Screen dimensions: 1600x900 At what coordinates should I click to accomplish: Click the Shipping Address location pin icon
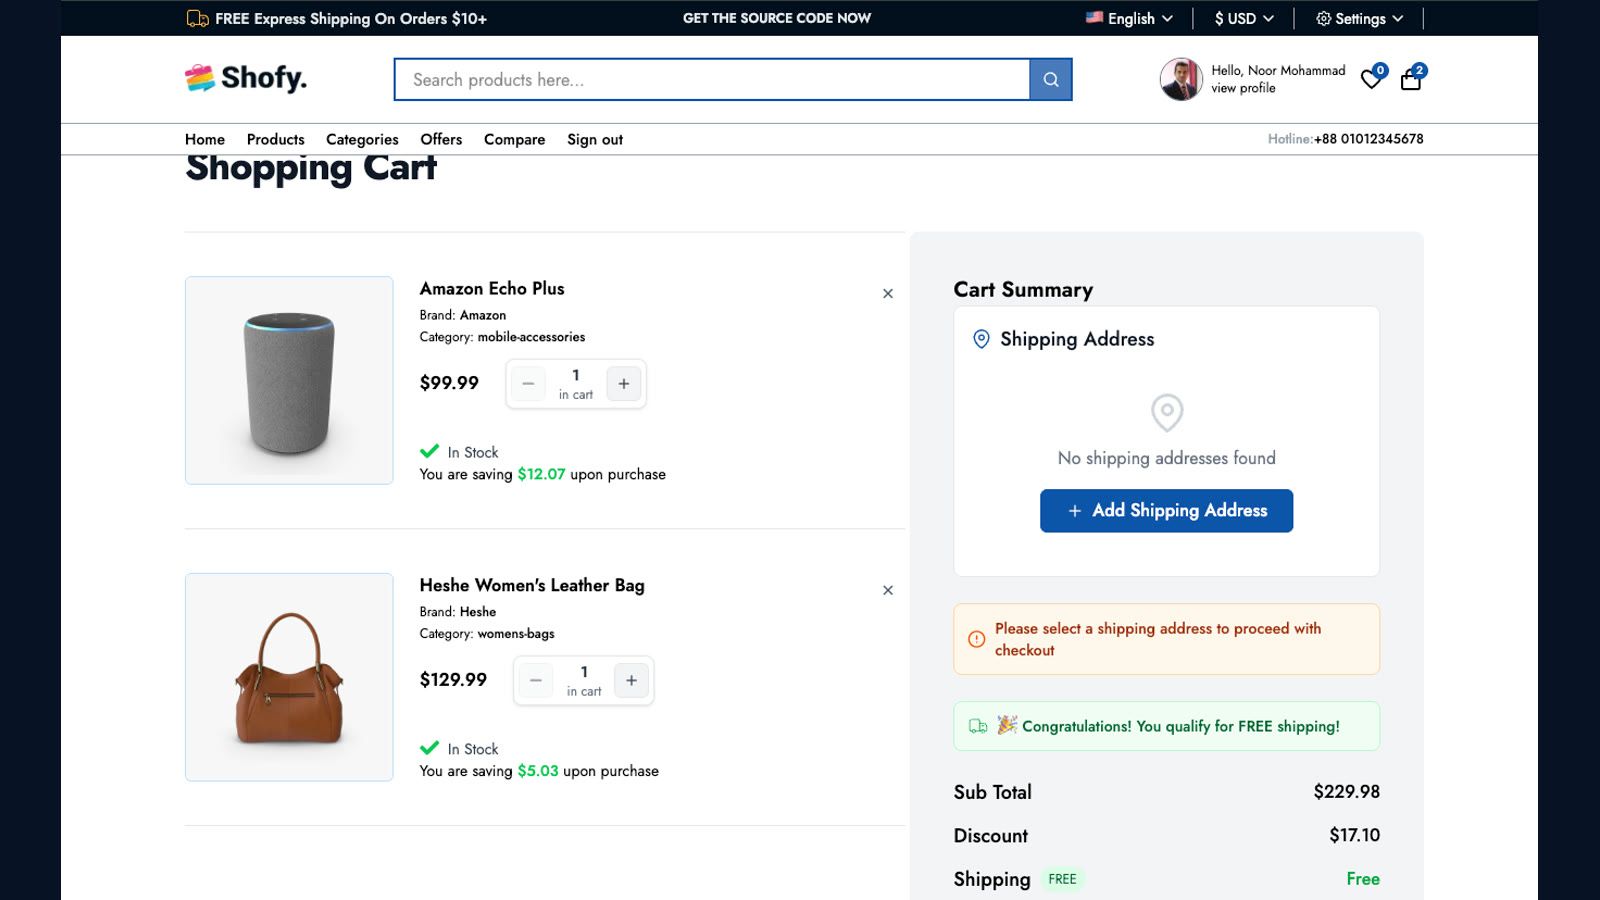click(x=981, y=339)
